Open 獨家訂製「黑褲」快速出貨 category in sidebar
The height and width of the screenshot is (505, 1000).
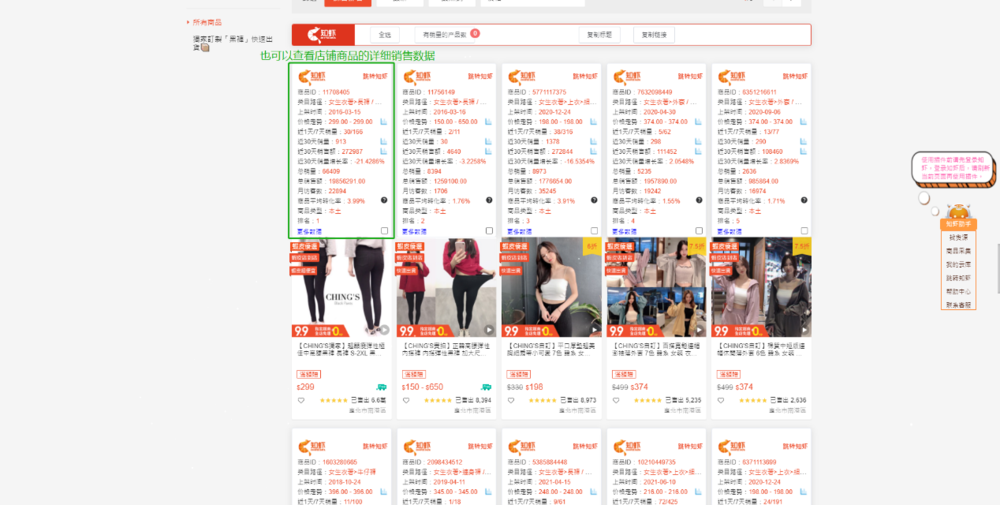[233, 43]
